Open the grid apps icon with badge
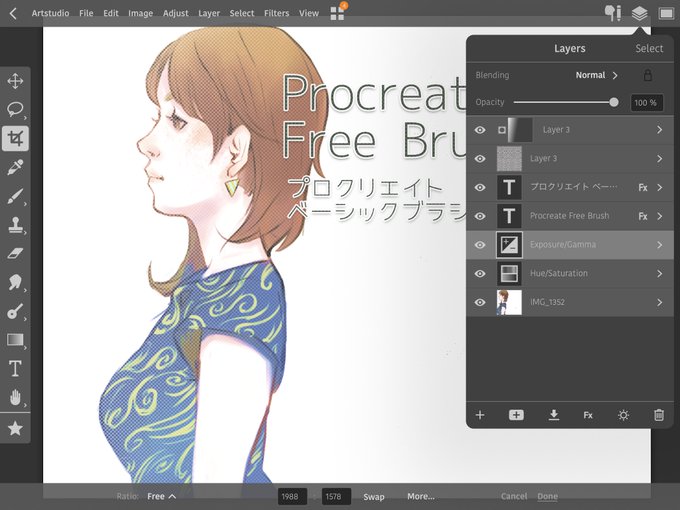The image size is (680, 510). coord(337,13)
